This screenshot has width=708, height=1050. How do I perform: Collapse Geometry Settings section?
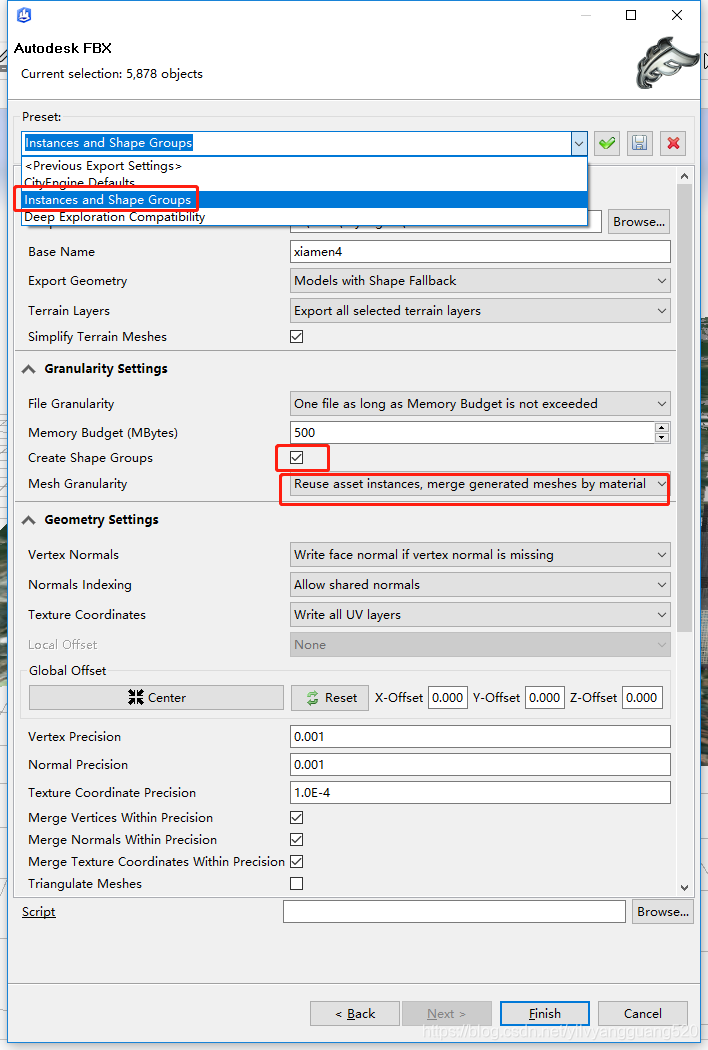(x=28, y=520)
